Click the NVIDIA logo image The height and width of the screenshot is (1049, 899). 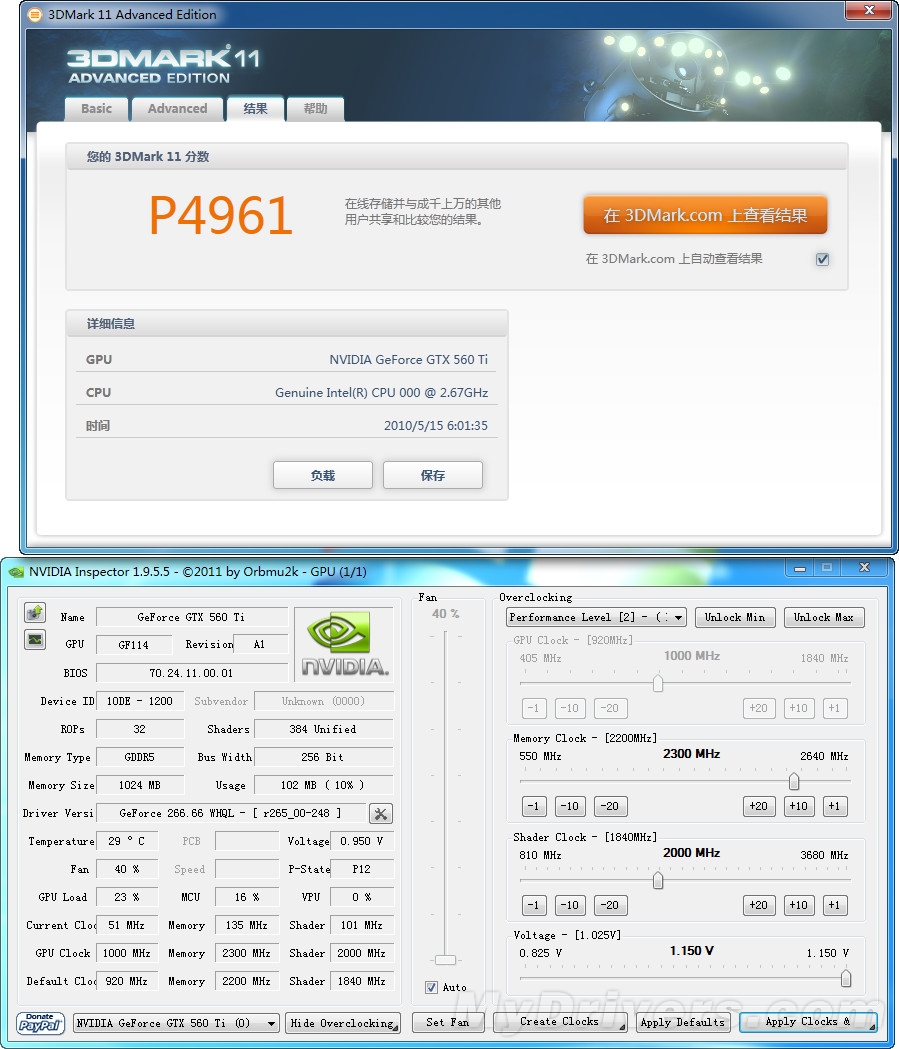(x=343, y=644)
